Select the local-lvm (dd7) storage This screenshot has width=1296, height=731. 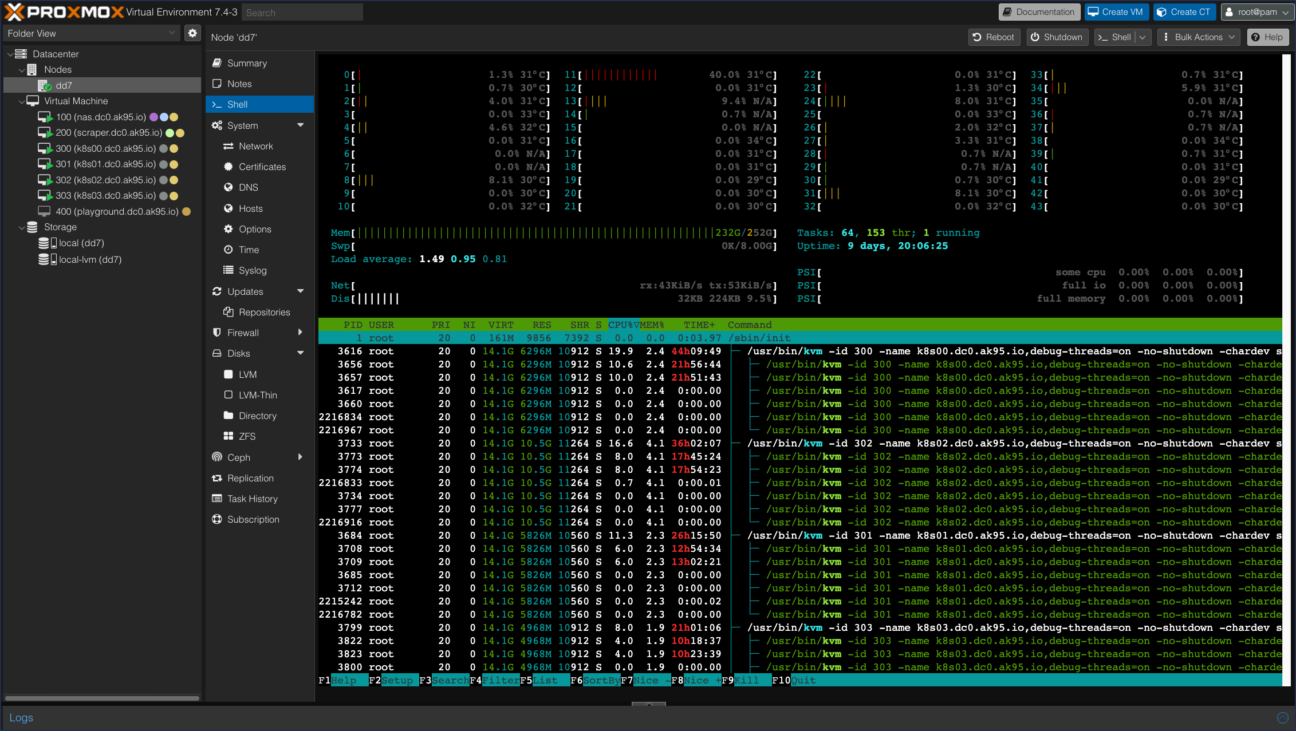click(101, 259)
